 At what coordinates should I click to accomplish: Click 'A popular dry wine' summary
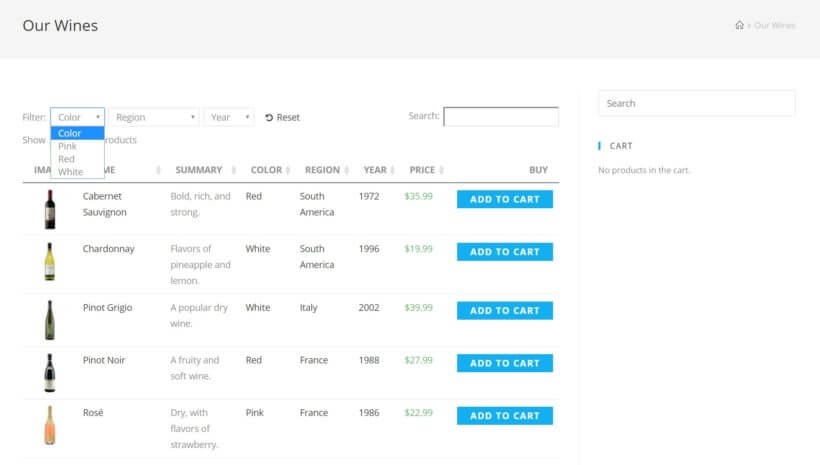[x=199, y=315]
